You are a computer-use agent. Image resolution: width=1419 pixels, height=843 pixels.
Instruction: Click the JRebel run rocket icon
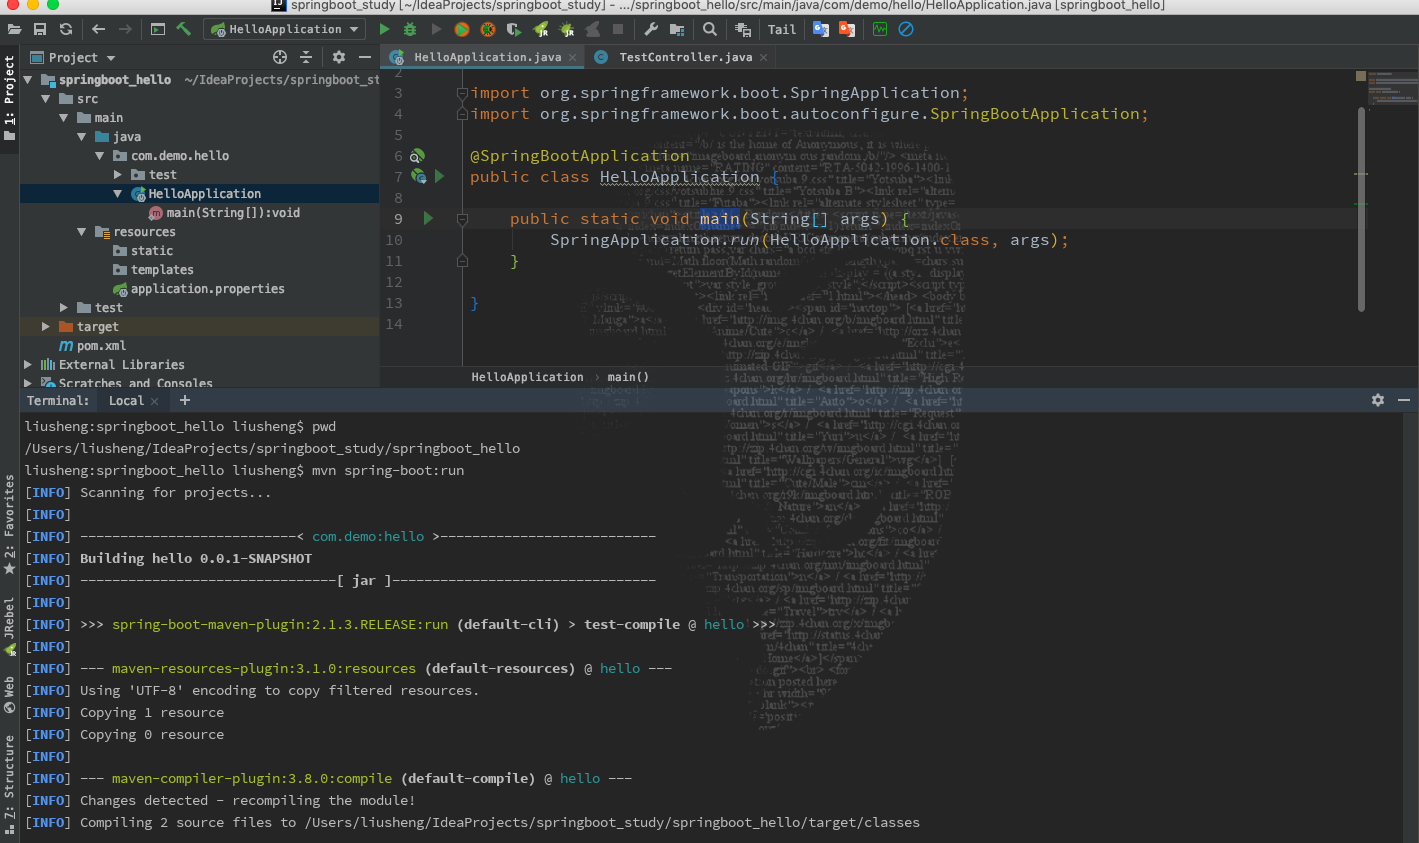click(541, 29)
